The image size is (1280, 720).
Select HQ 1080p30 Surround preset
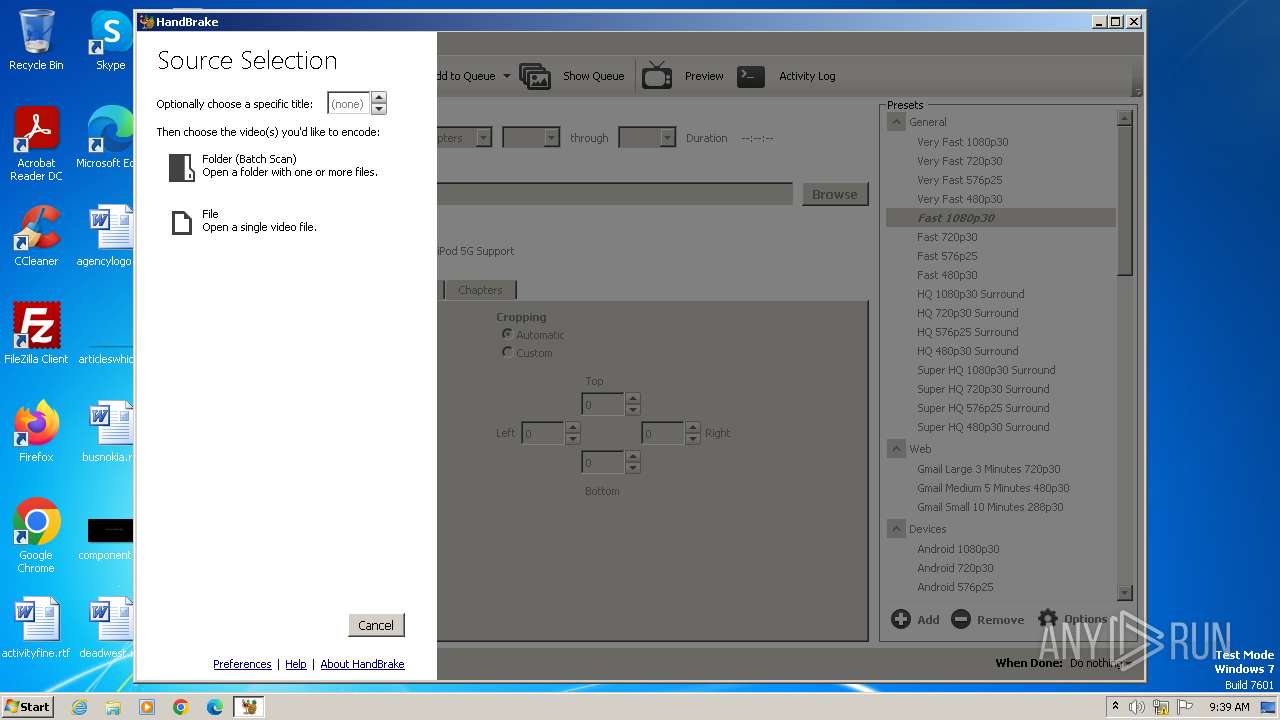click(x=970, y=294)
